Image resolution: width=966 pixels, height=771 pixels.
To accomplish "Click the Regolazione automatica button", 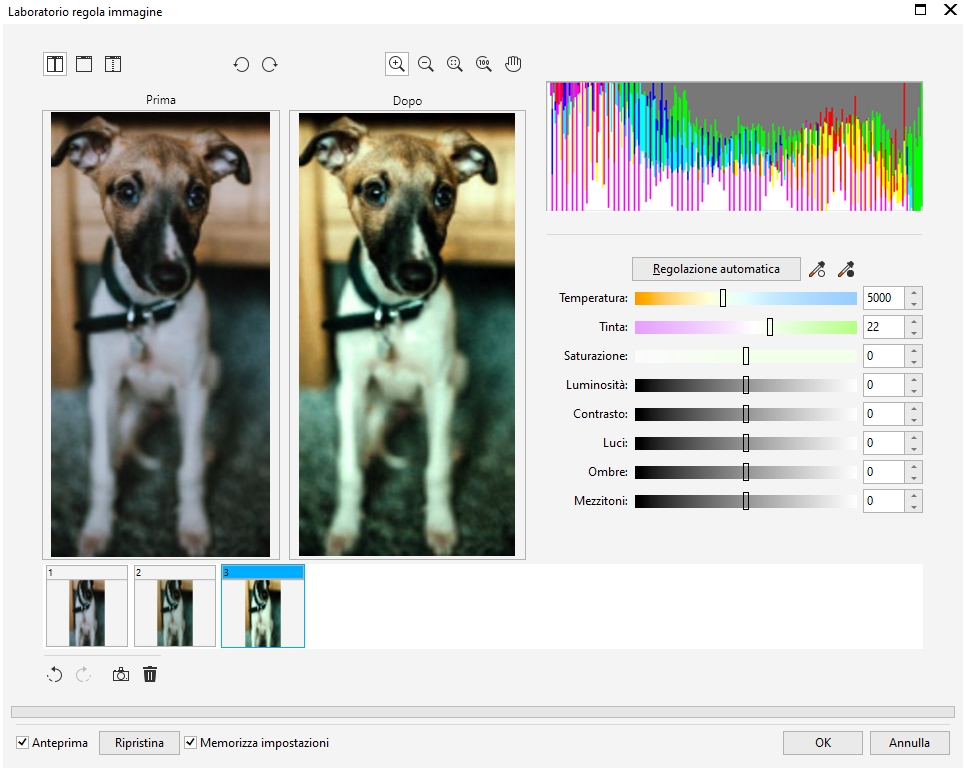I will [717, 269].
